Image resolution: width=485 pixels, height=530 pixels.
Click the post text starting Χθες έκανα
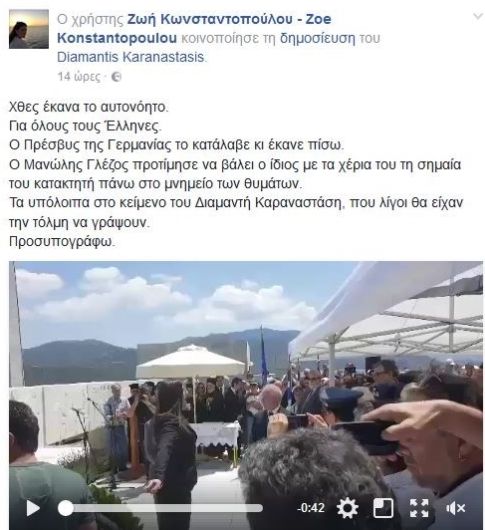click(89, 107)
